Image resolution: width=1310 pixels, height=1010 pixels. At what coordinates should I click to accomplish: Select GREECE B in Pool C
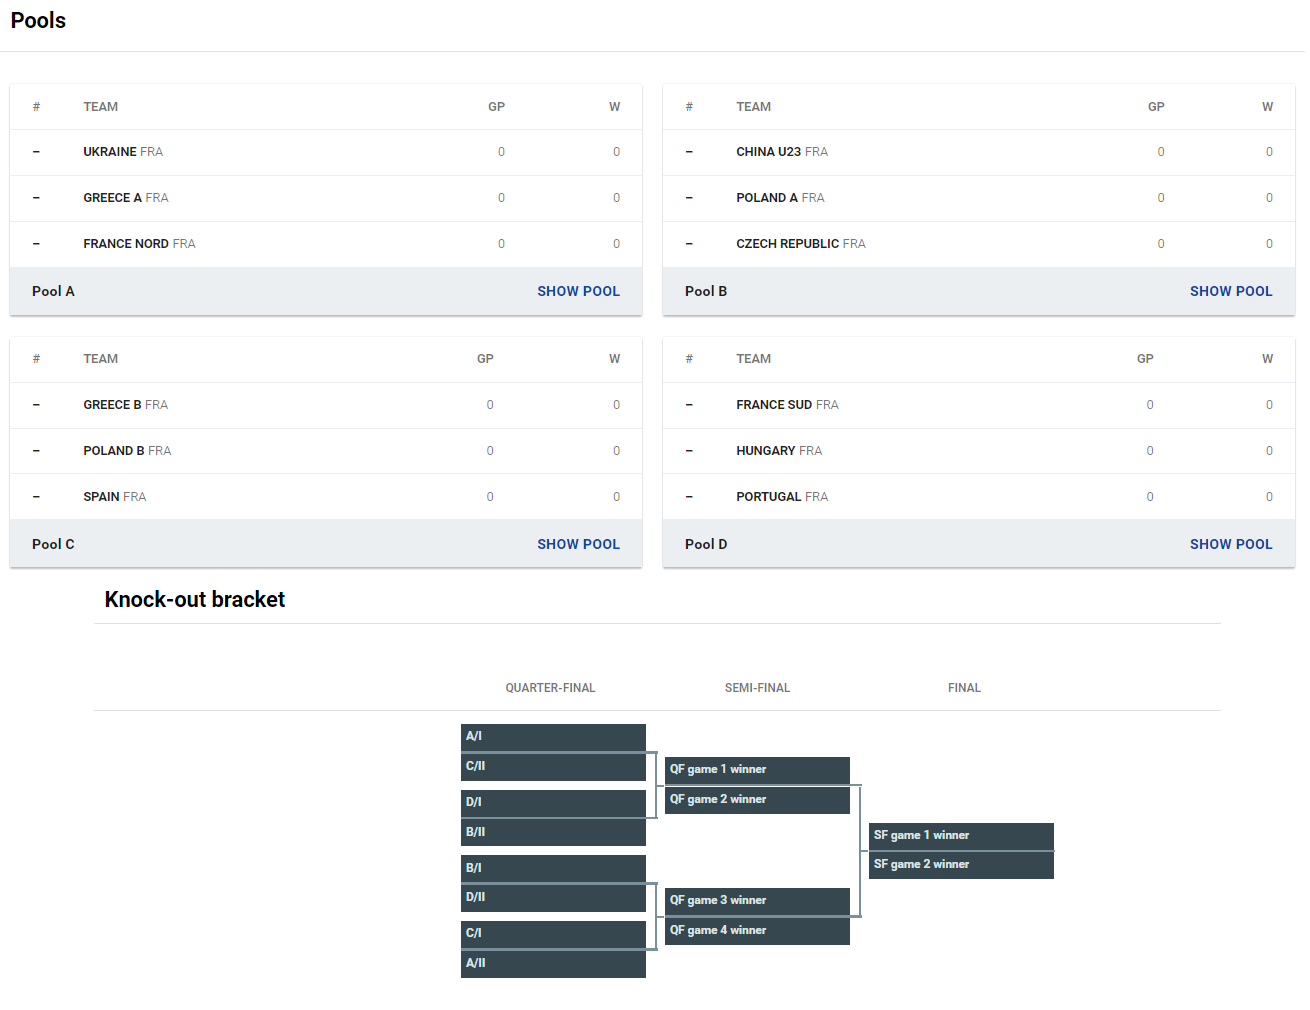pos(326,405)
